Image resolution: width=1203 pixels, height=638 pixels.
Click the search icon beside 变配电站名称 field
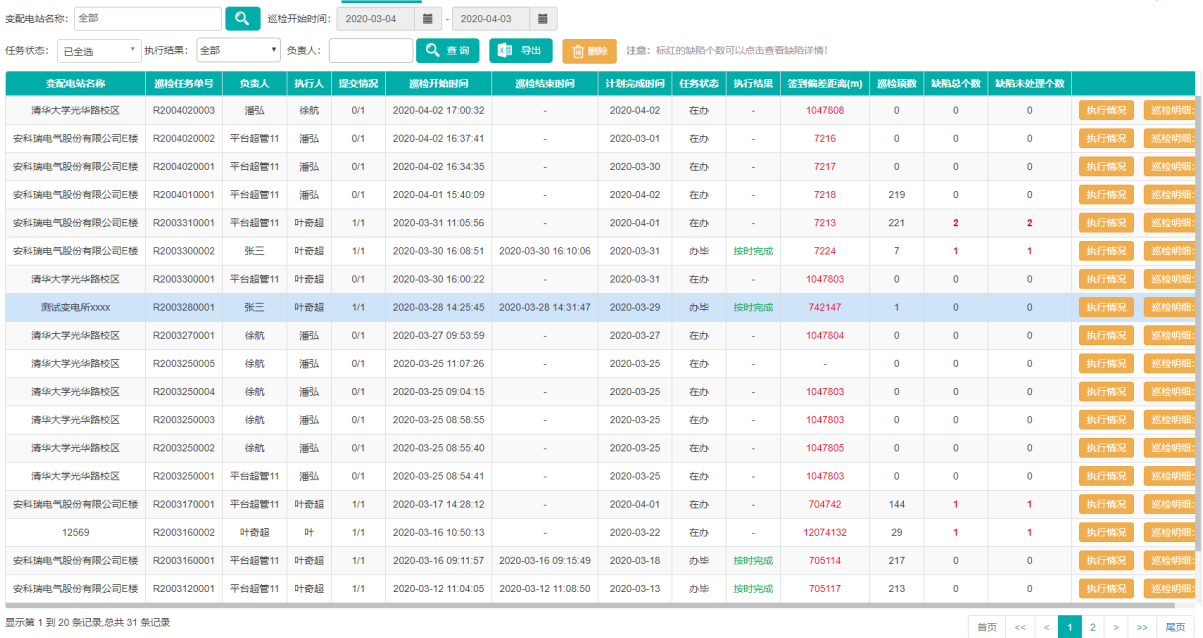pyautogui.click(x=242, y=18)
